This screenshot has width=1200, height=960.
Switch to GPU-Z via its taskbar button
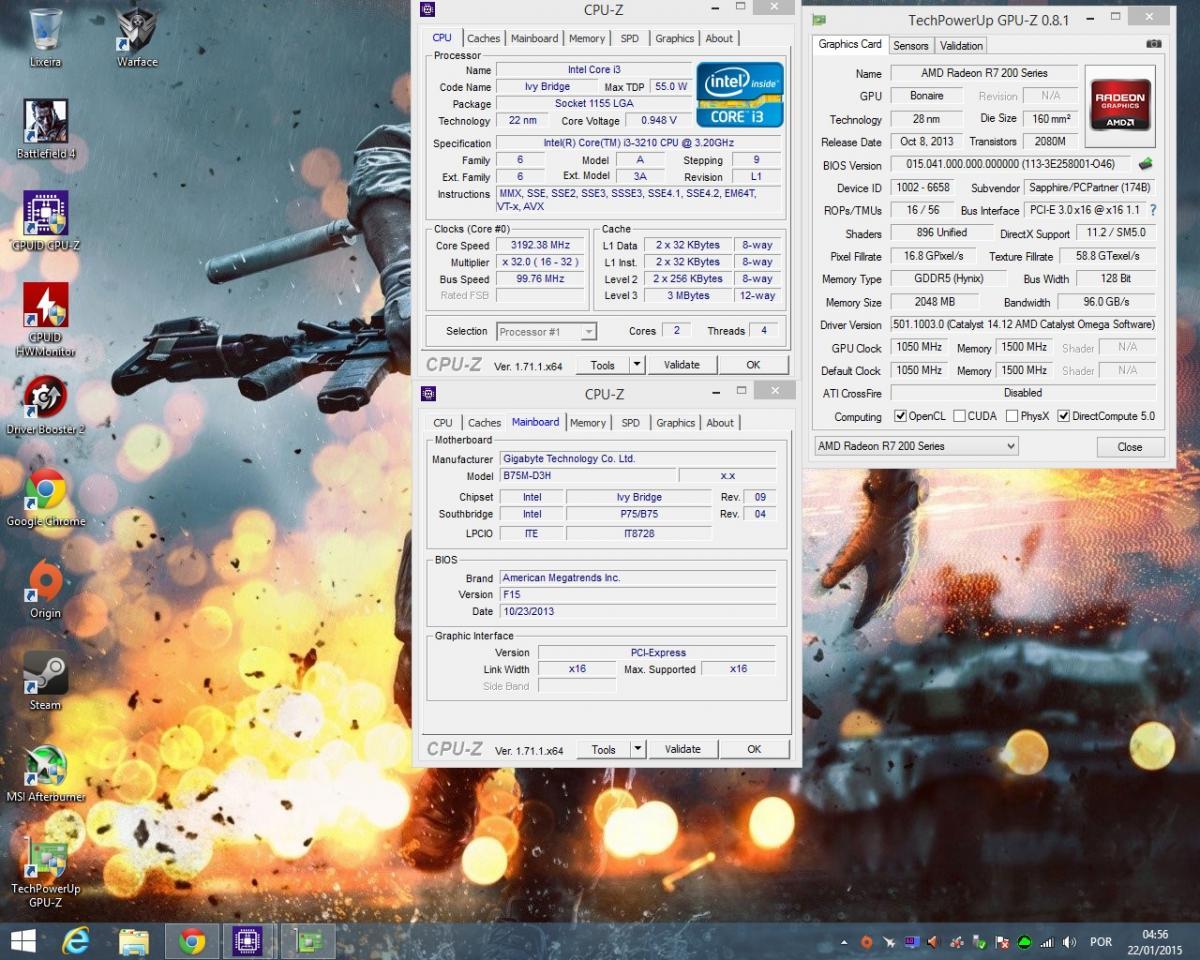tap(308, 941)
